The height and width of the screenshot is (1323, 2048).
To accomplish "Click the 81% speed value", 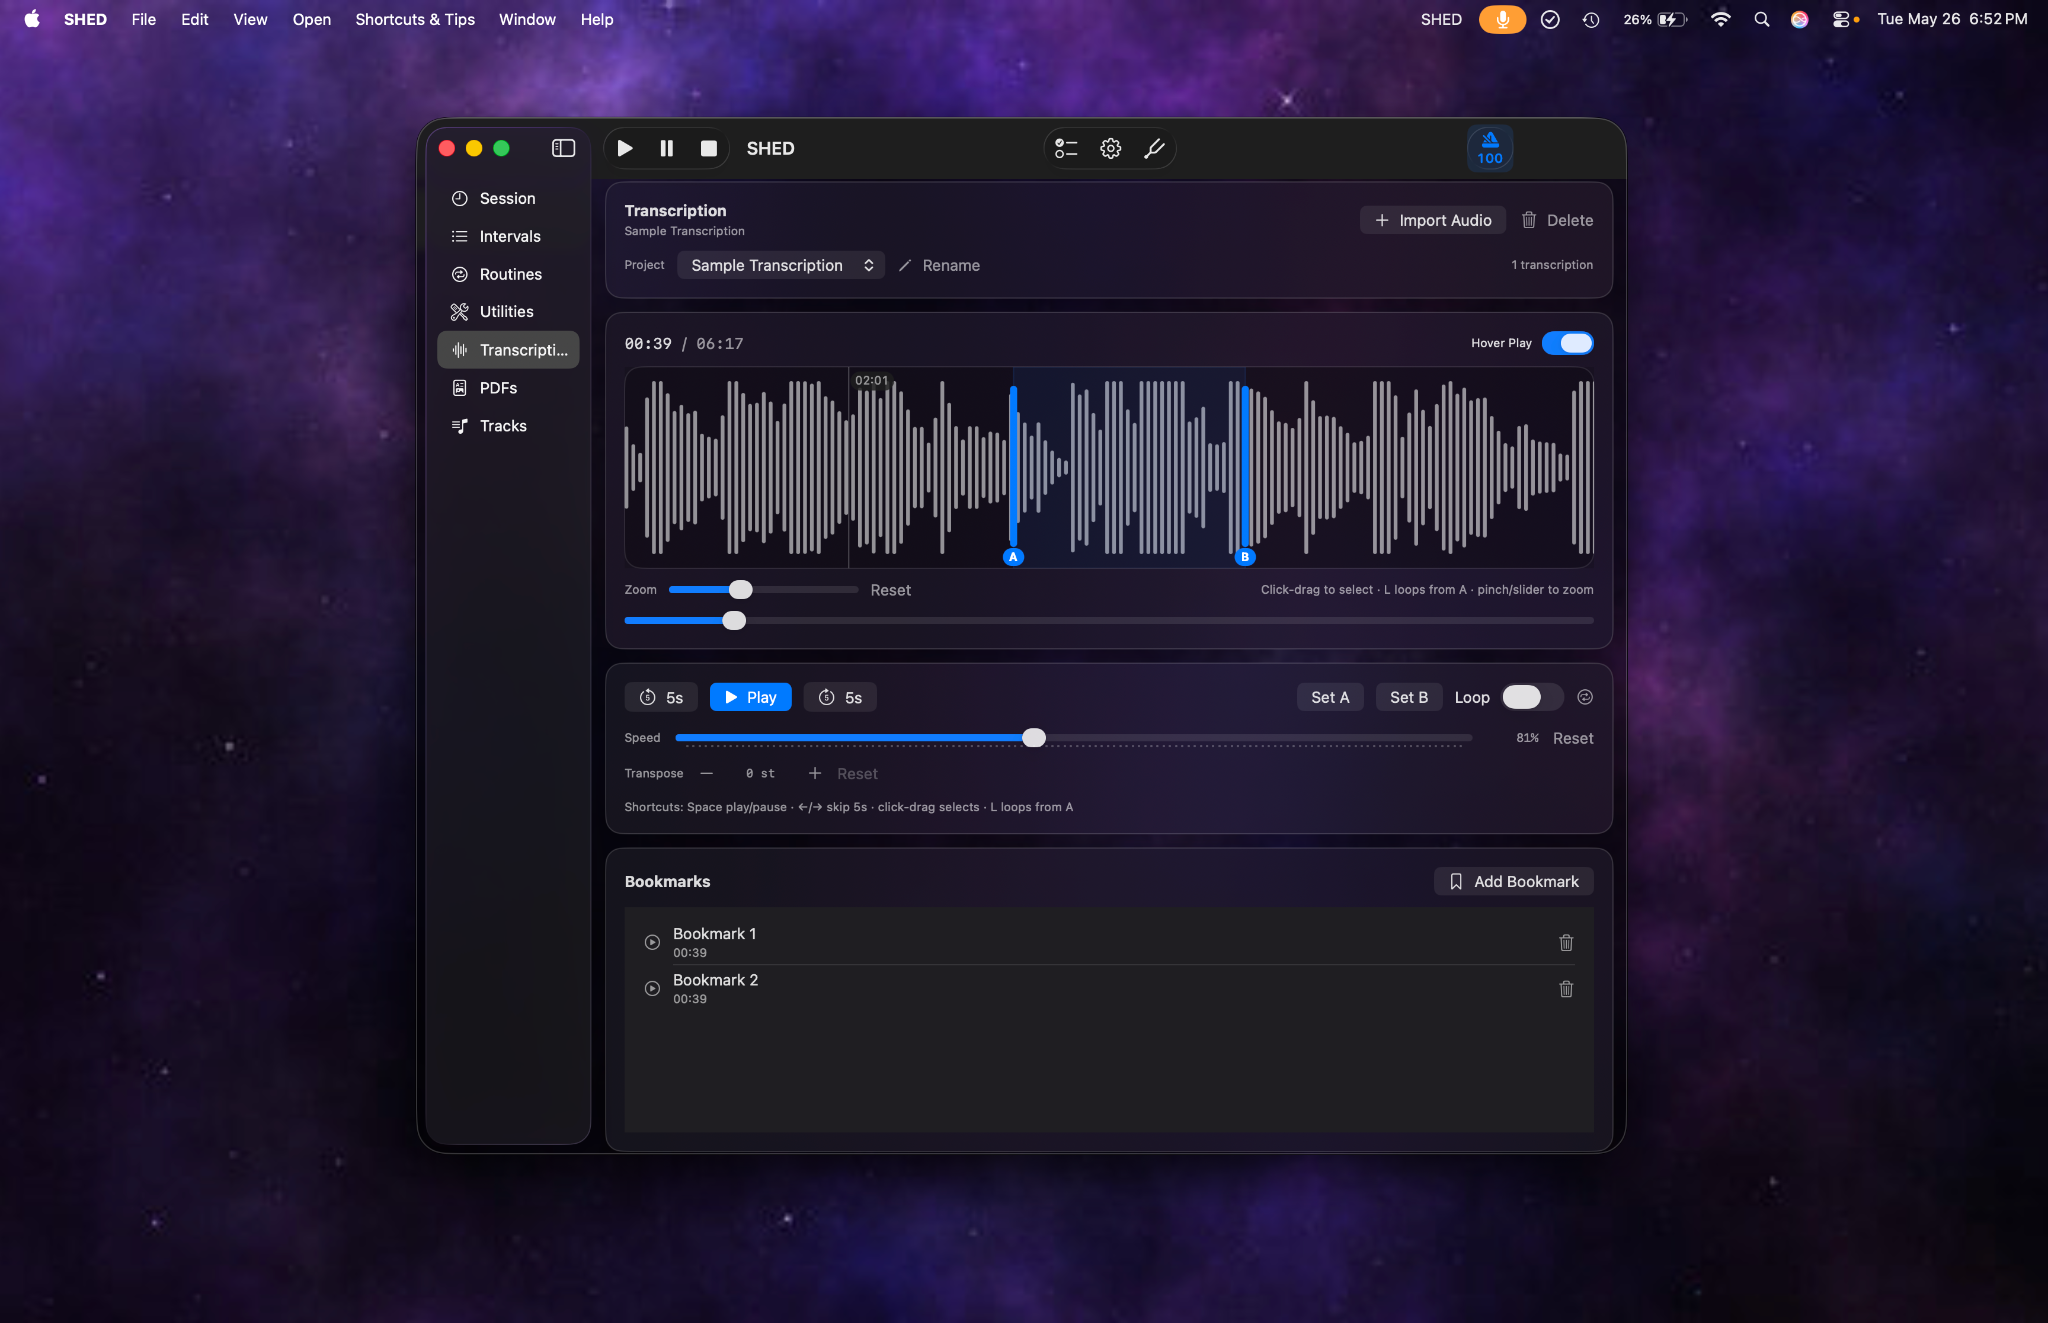I will pos(1527,738).
